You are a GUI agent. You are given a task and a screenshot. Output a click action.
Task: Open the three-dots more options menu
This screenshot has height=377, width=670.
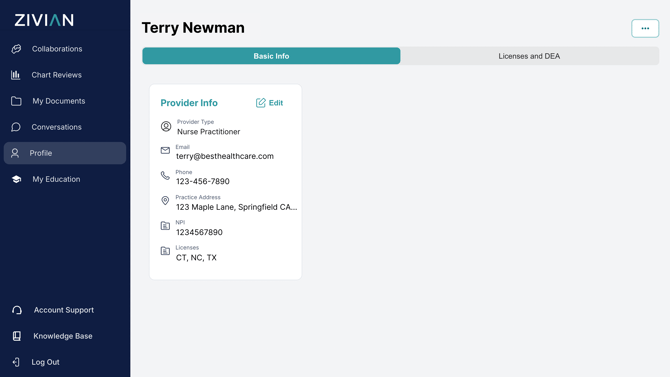(645, 28)
